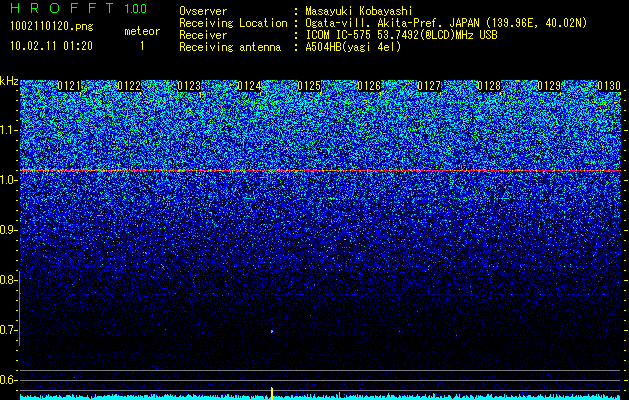Click the 0124 time marker label
The width and height of the screenshot is (629, 400).
[249, 86]
